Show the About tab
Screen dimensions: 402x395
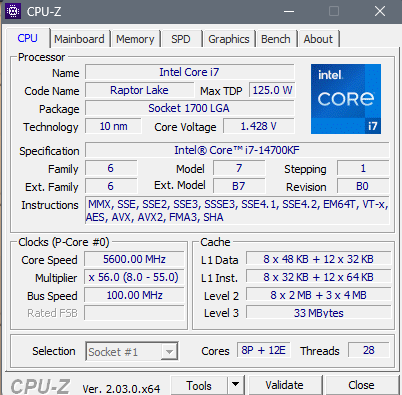coord(318,39)
